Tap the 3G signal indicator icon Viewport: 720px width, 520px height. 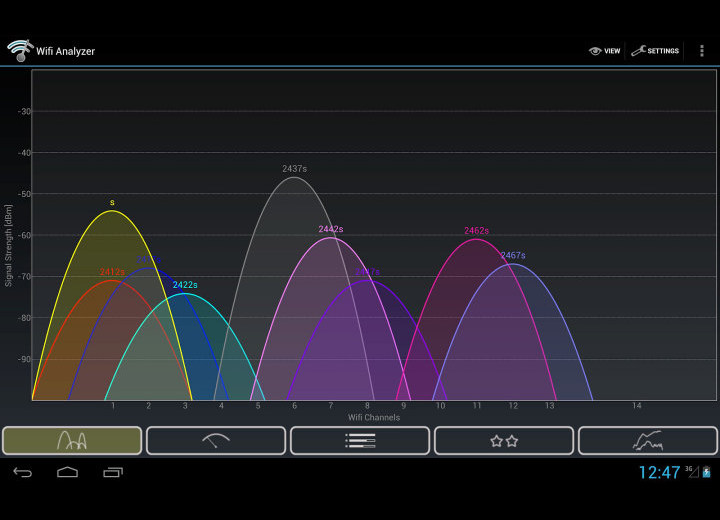692,472
